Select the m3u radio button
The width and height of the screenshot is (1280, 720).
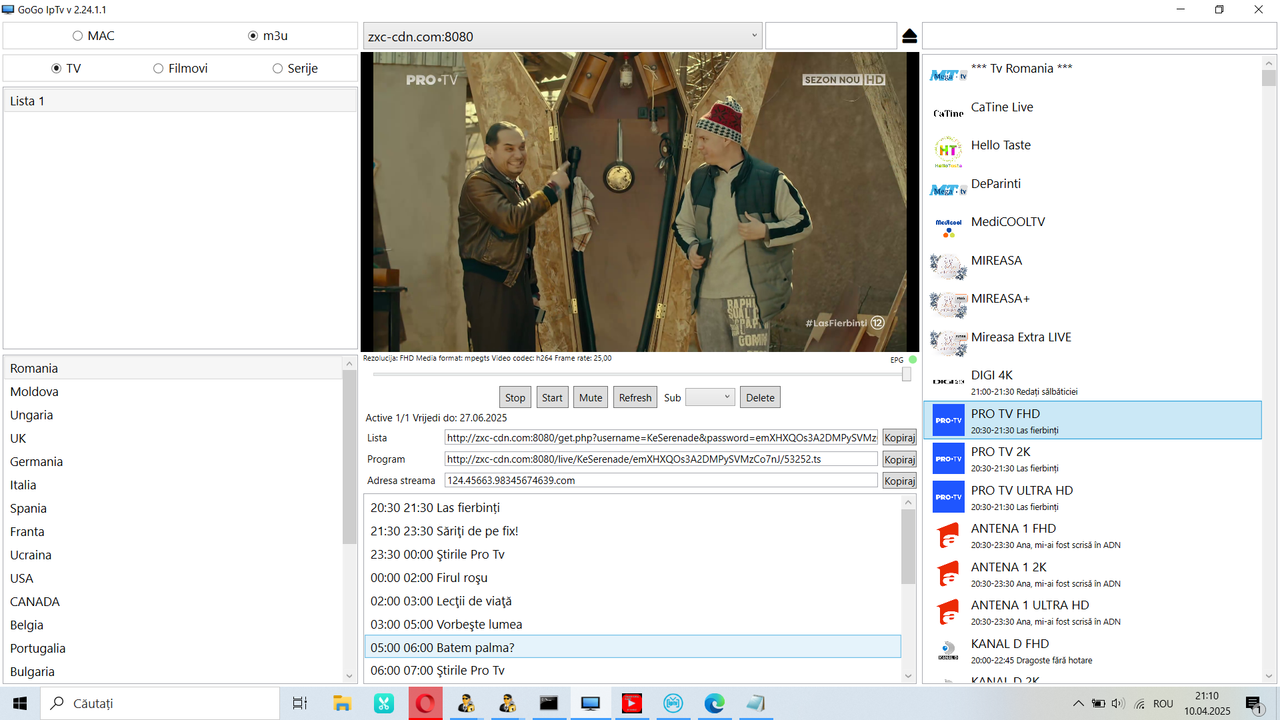pyautogui.click(x=253, y=36)
